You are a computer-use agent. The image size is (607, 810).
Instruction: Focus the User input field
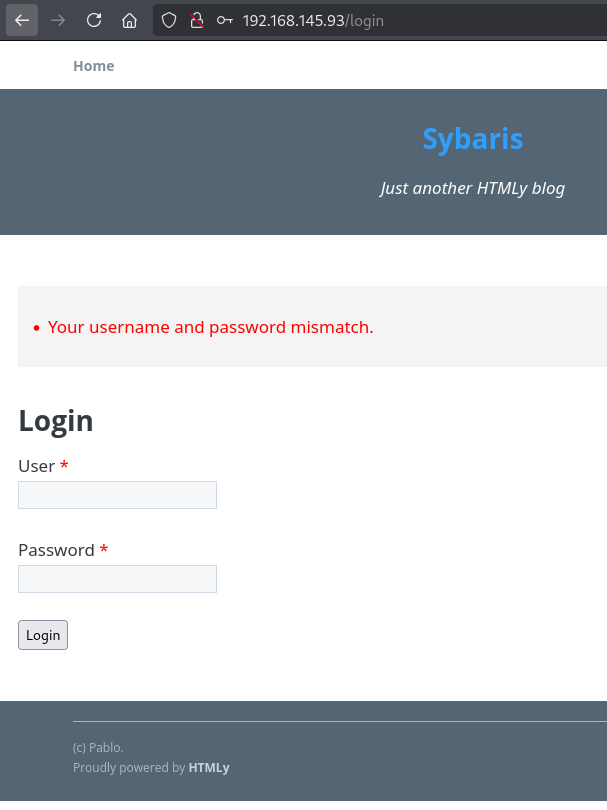click(x=117, y=494)
